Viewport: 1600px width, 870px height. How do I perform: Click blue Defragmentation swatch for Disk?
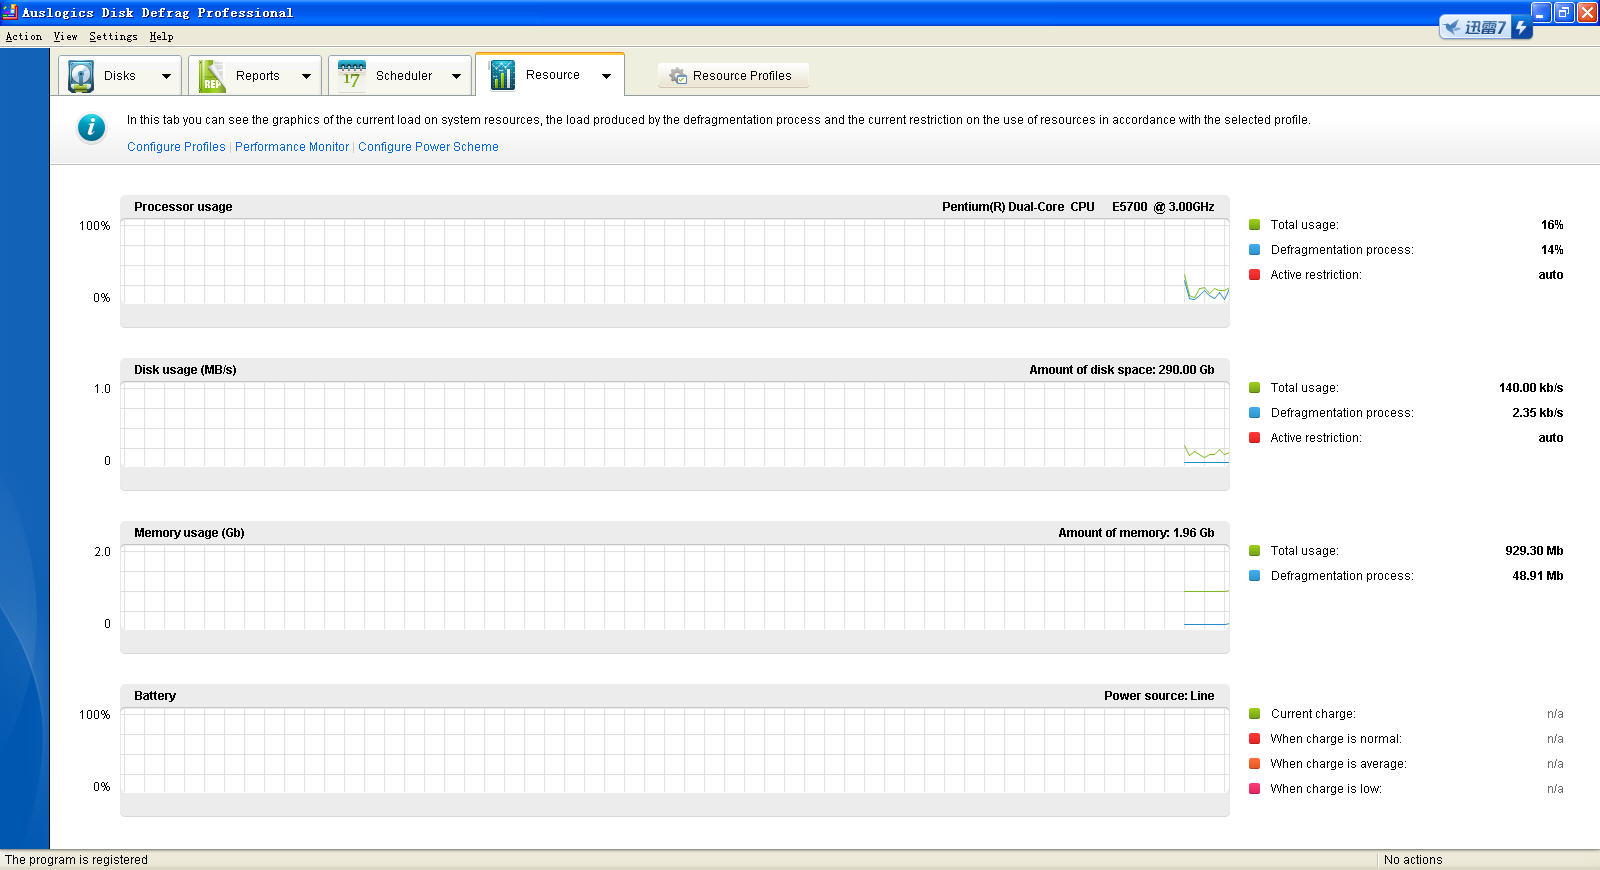pyautogui.click(x=1254, y=413)
